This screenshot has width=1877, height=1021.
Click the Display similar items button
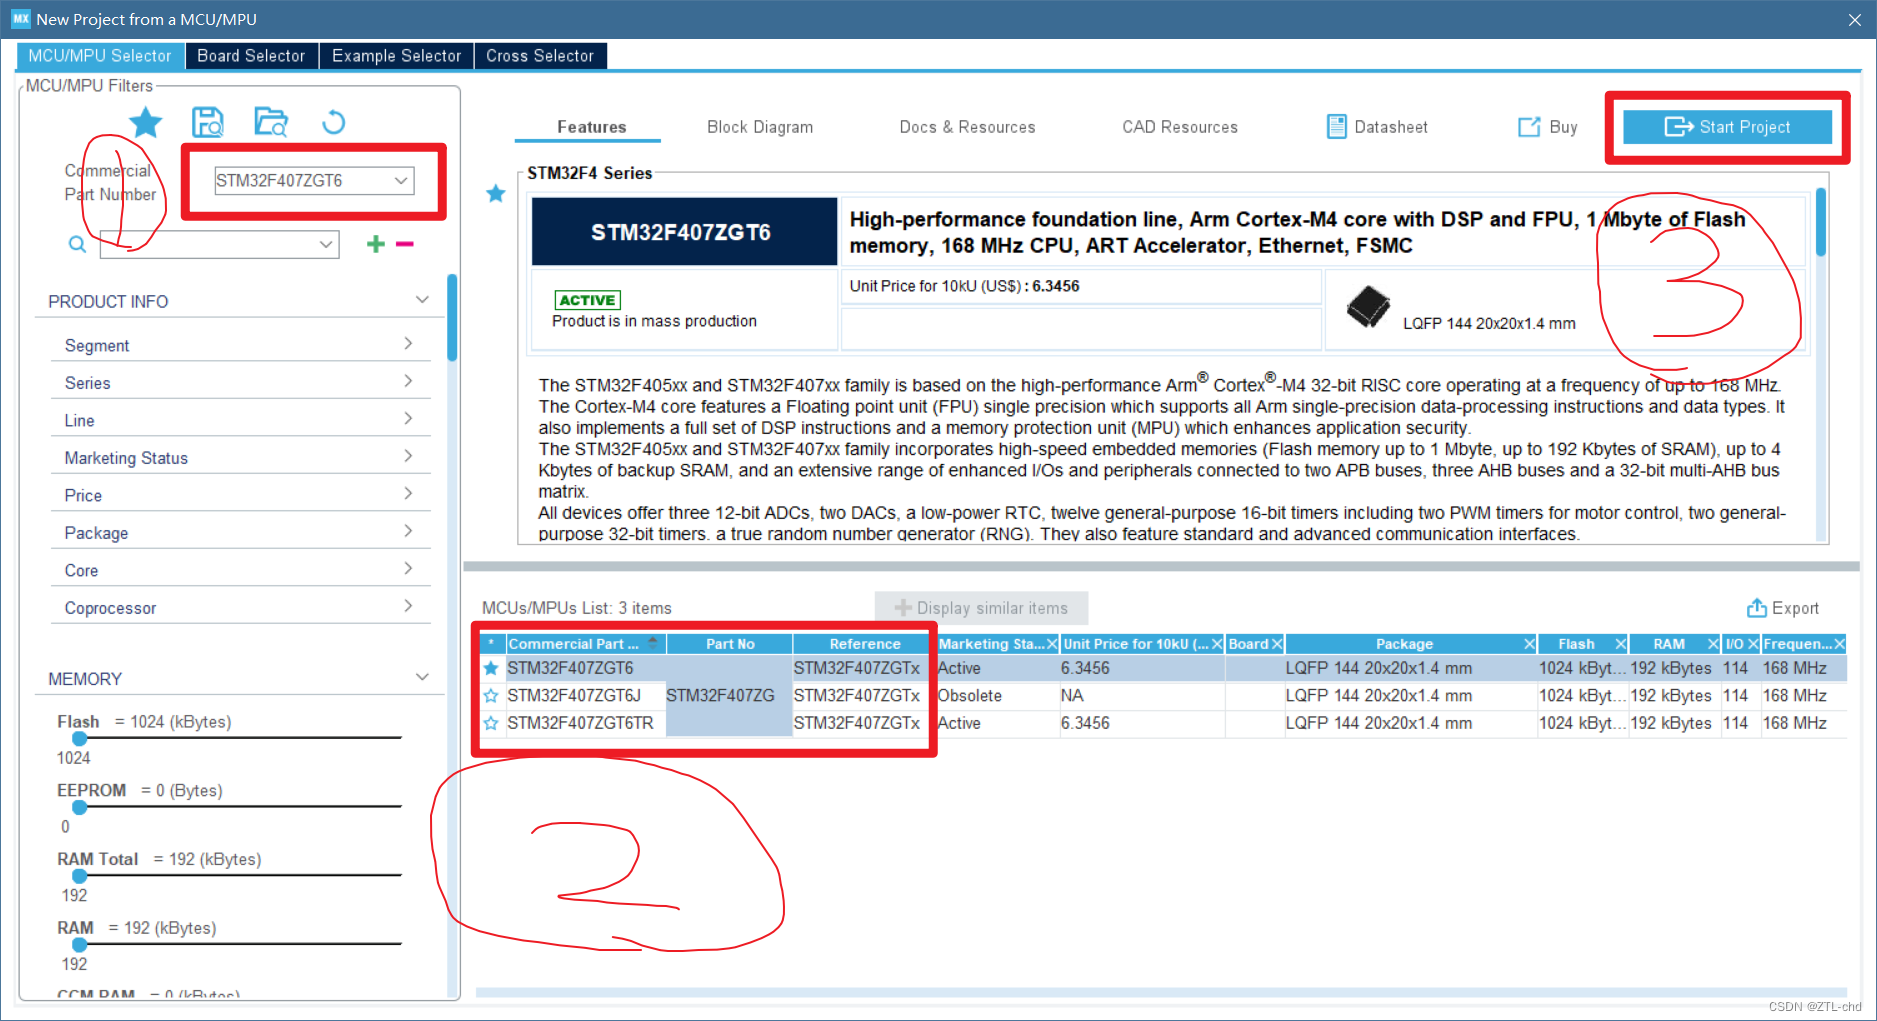pos(981,608)
